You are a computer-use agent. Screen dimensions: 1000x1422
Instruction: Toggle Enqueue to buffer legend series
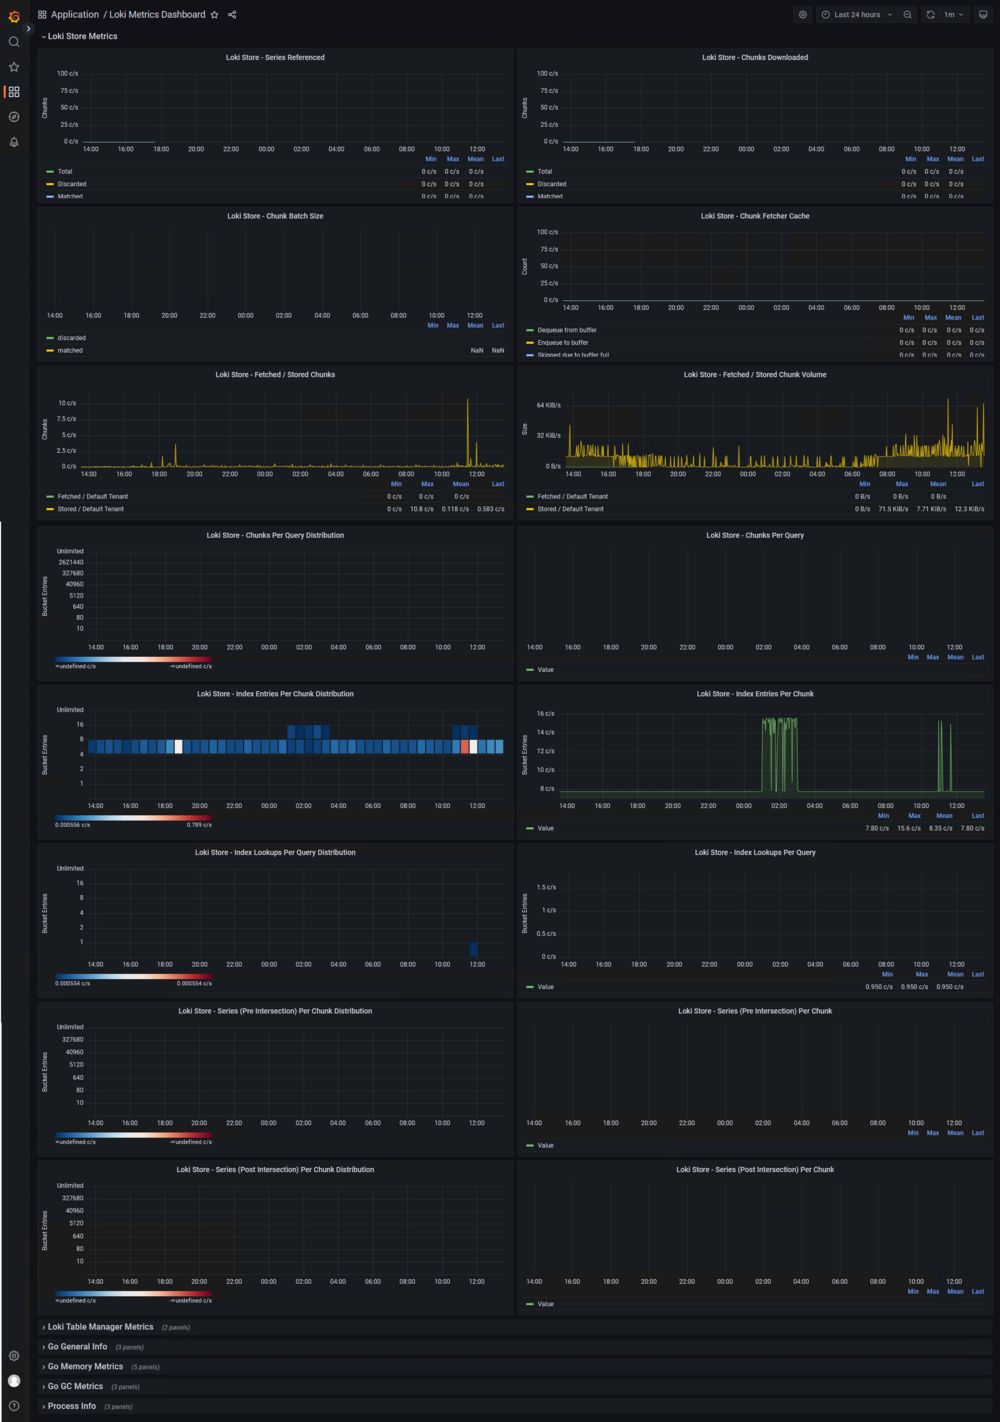click(x=563, y=343)
